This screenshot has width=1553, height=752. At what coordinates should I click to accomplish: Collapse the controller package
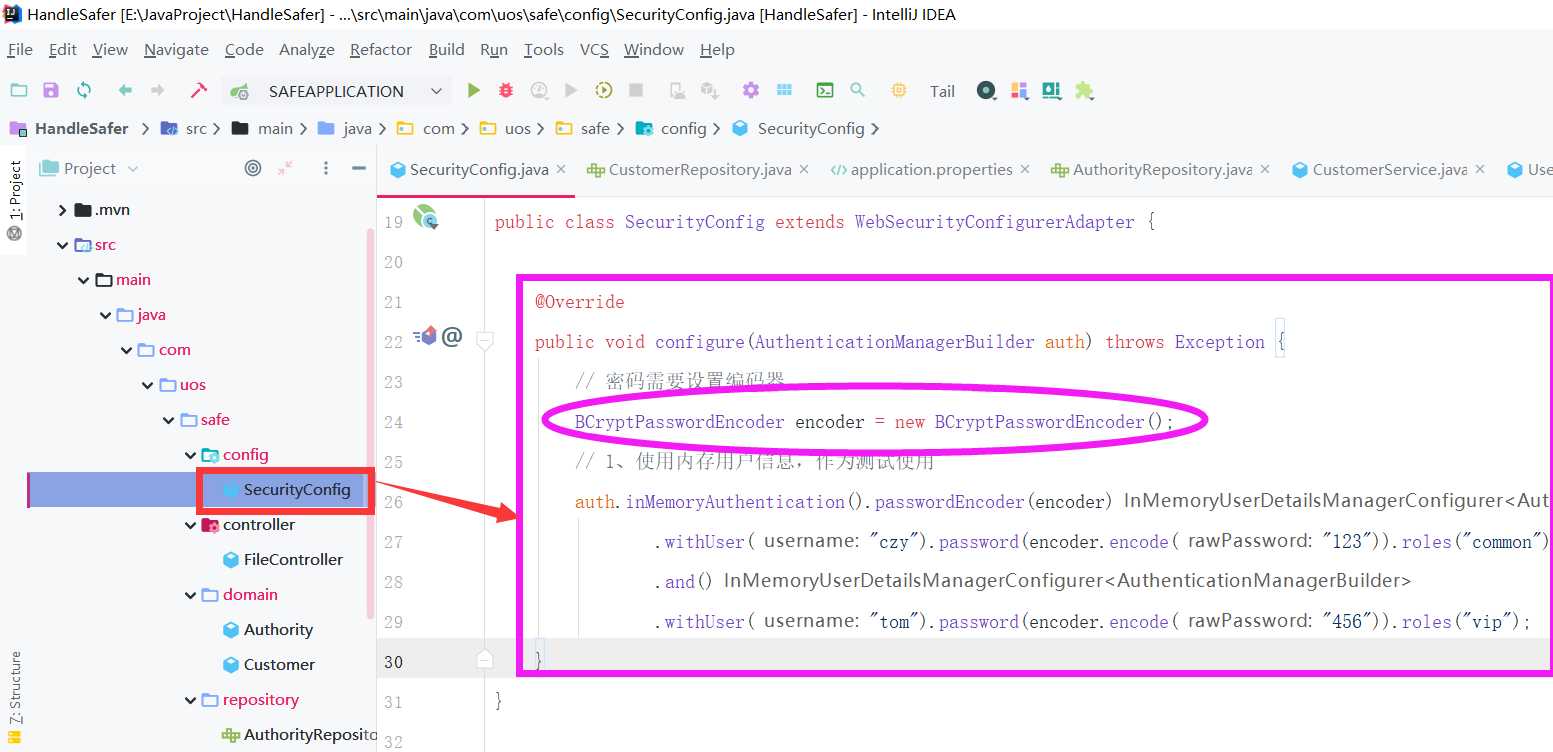[190, 525]
